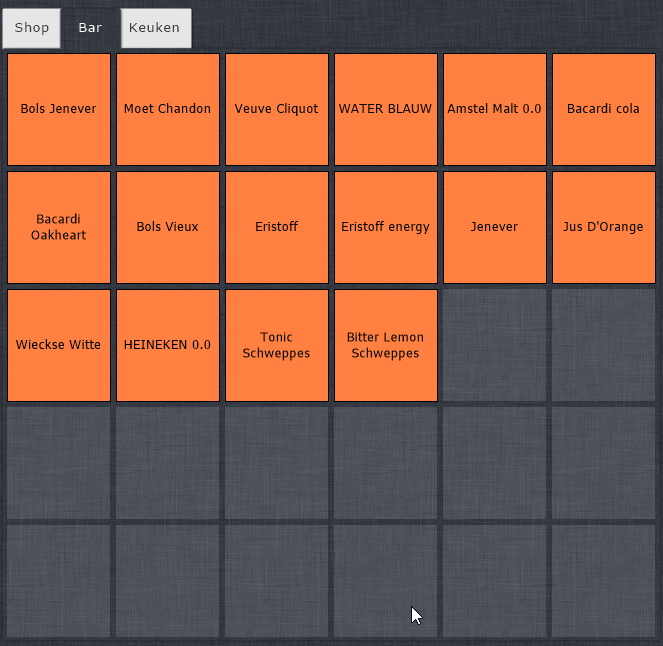Click the Bacardi Oakheart product
Viewport: 663px width, 646px height.
pos(59,227)
